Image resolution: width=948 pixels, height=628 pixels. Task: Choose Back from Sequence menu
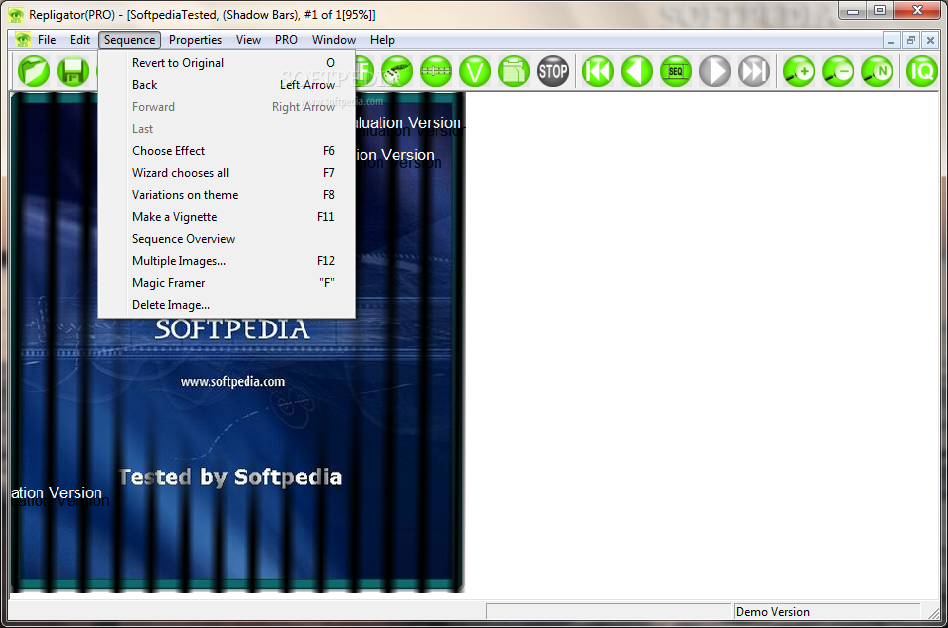click(x=227, y=85)
